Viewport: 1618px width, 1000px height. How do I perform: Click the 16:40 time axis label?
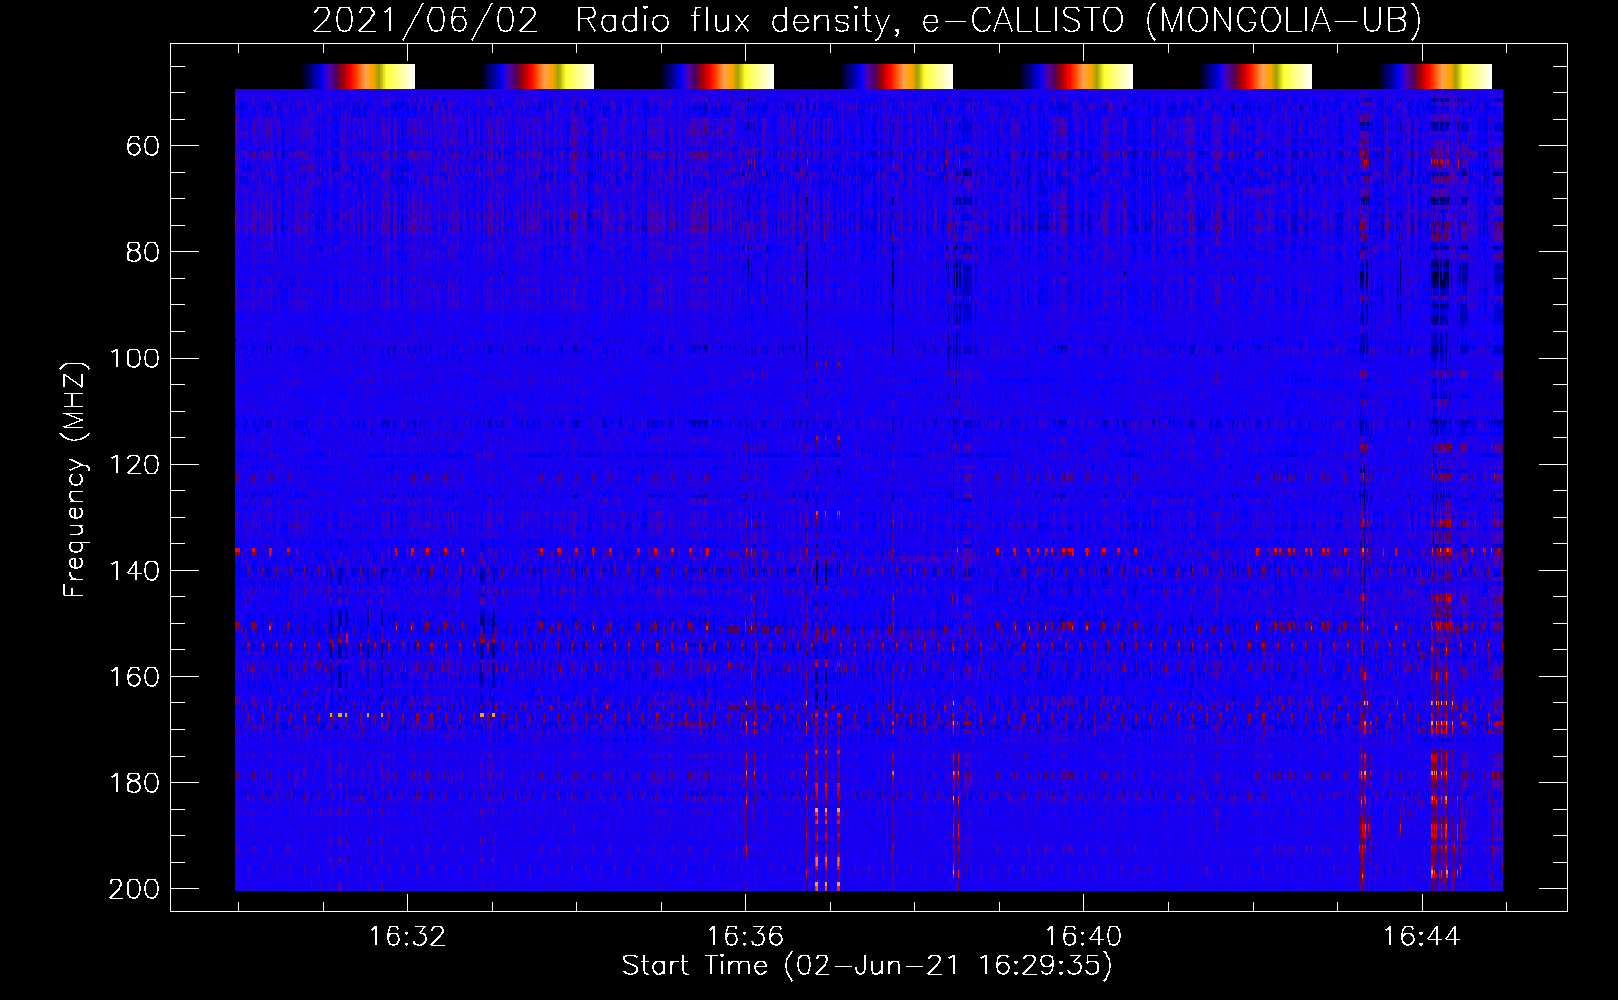tap(1083, 937)
